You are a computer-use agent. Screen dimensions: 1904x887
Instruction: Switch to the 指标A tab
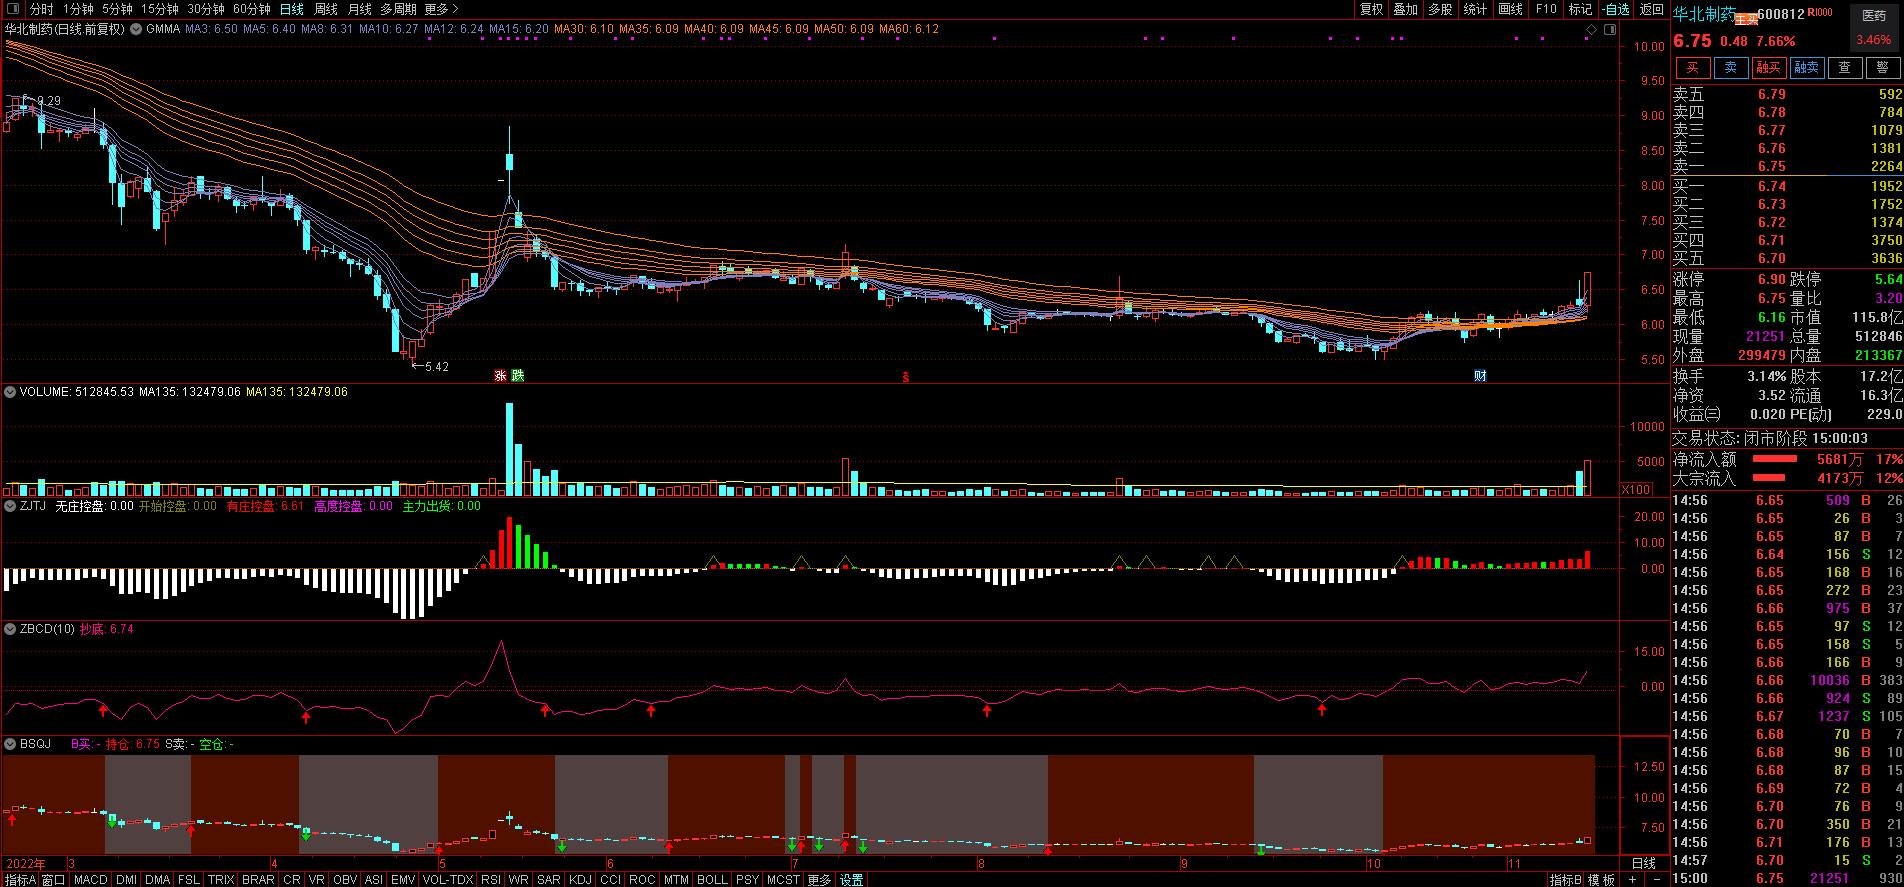pos(20,880)
